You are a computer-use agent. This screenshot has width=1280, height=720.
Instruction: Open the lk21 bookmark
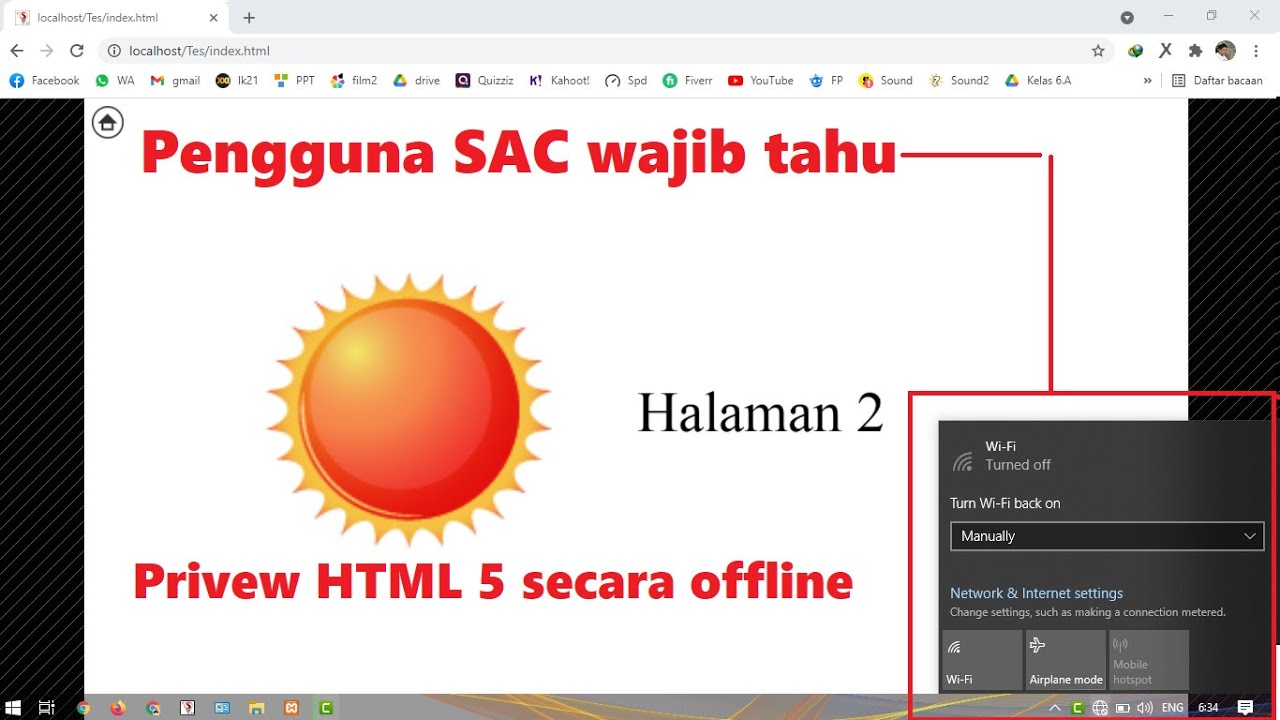pos(237,80)
